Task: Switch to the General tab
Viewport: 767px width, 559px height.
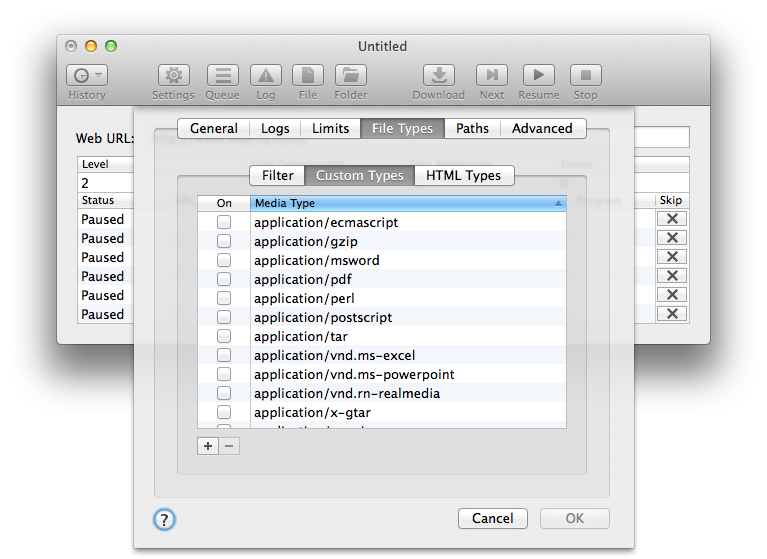Action: (214, 129)
